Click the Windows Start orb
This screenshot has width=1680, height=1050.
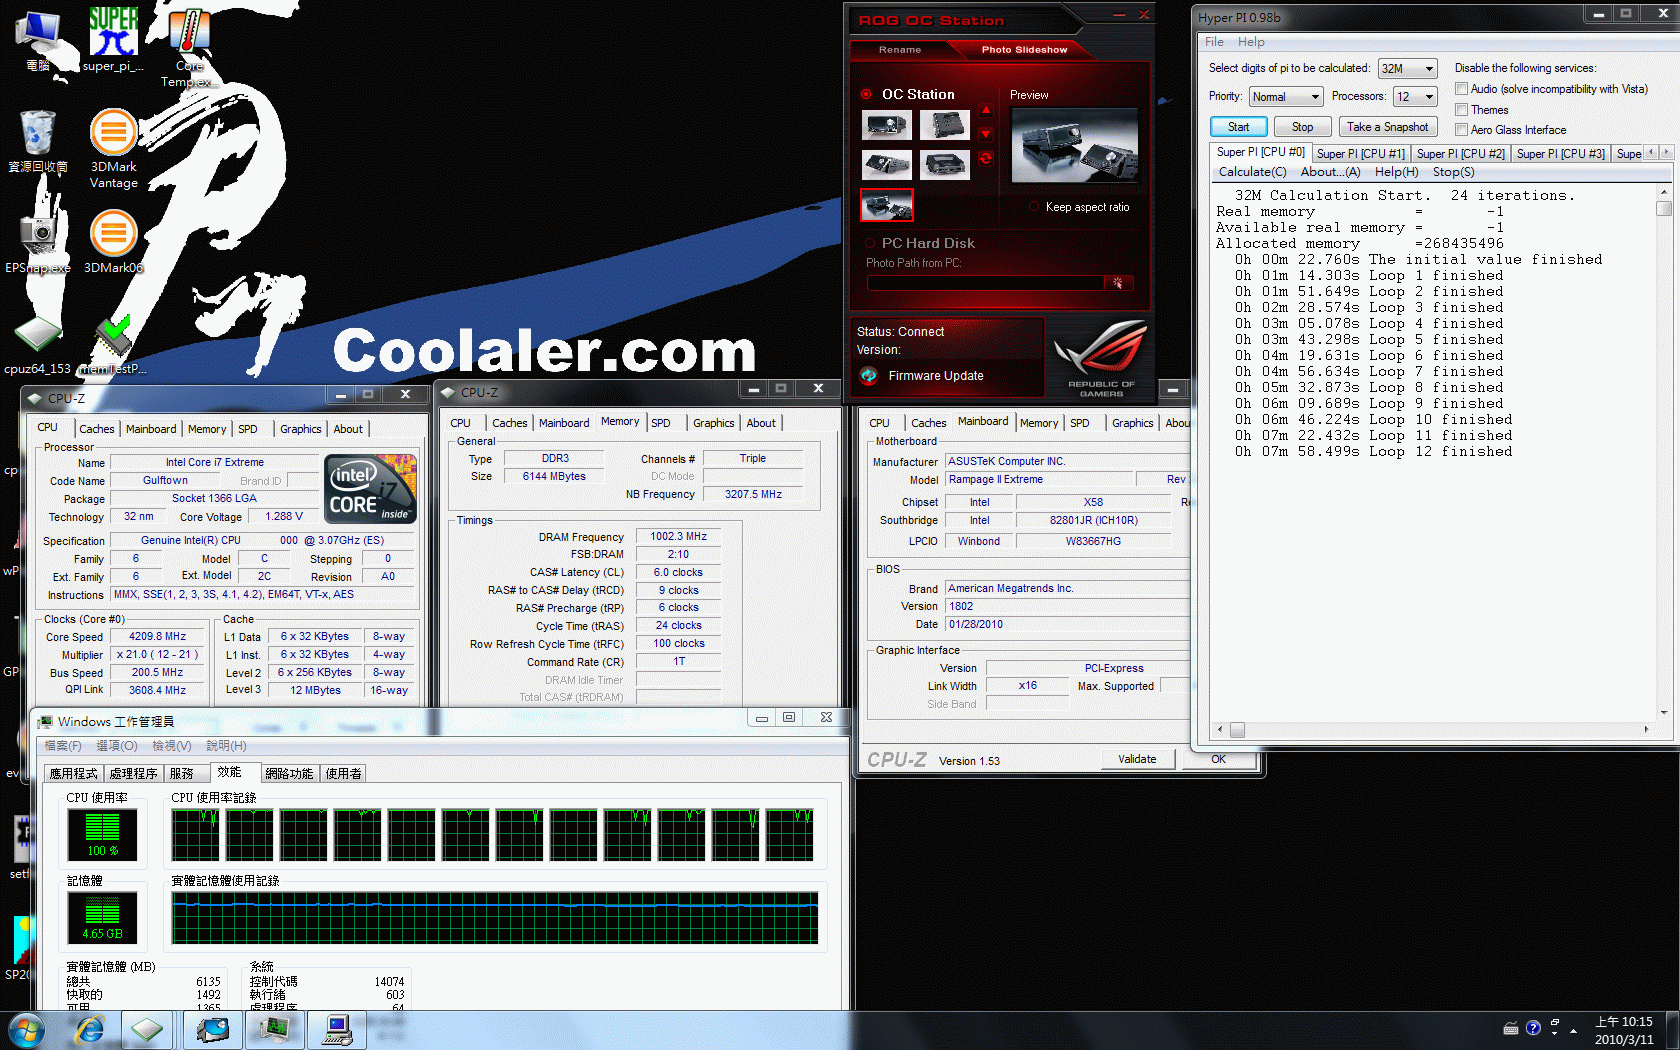pos(26,1029)
